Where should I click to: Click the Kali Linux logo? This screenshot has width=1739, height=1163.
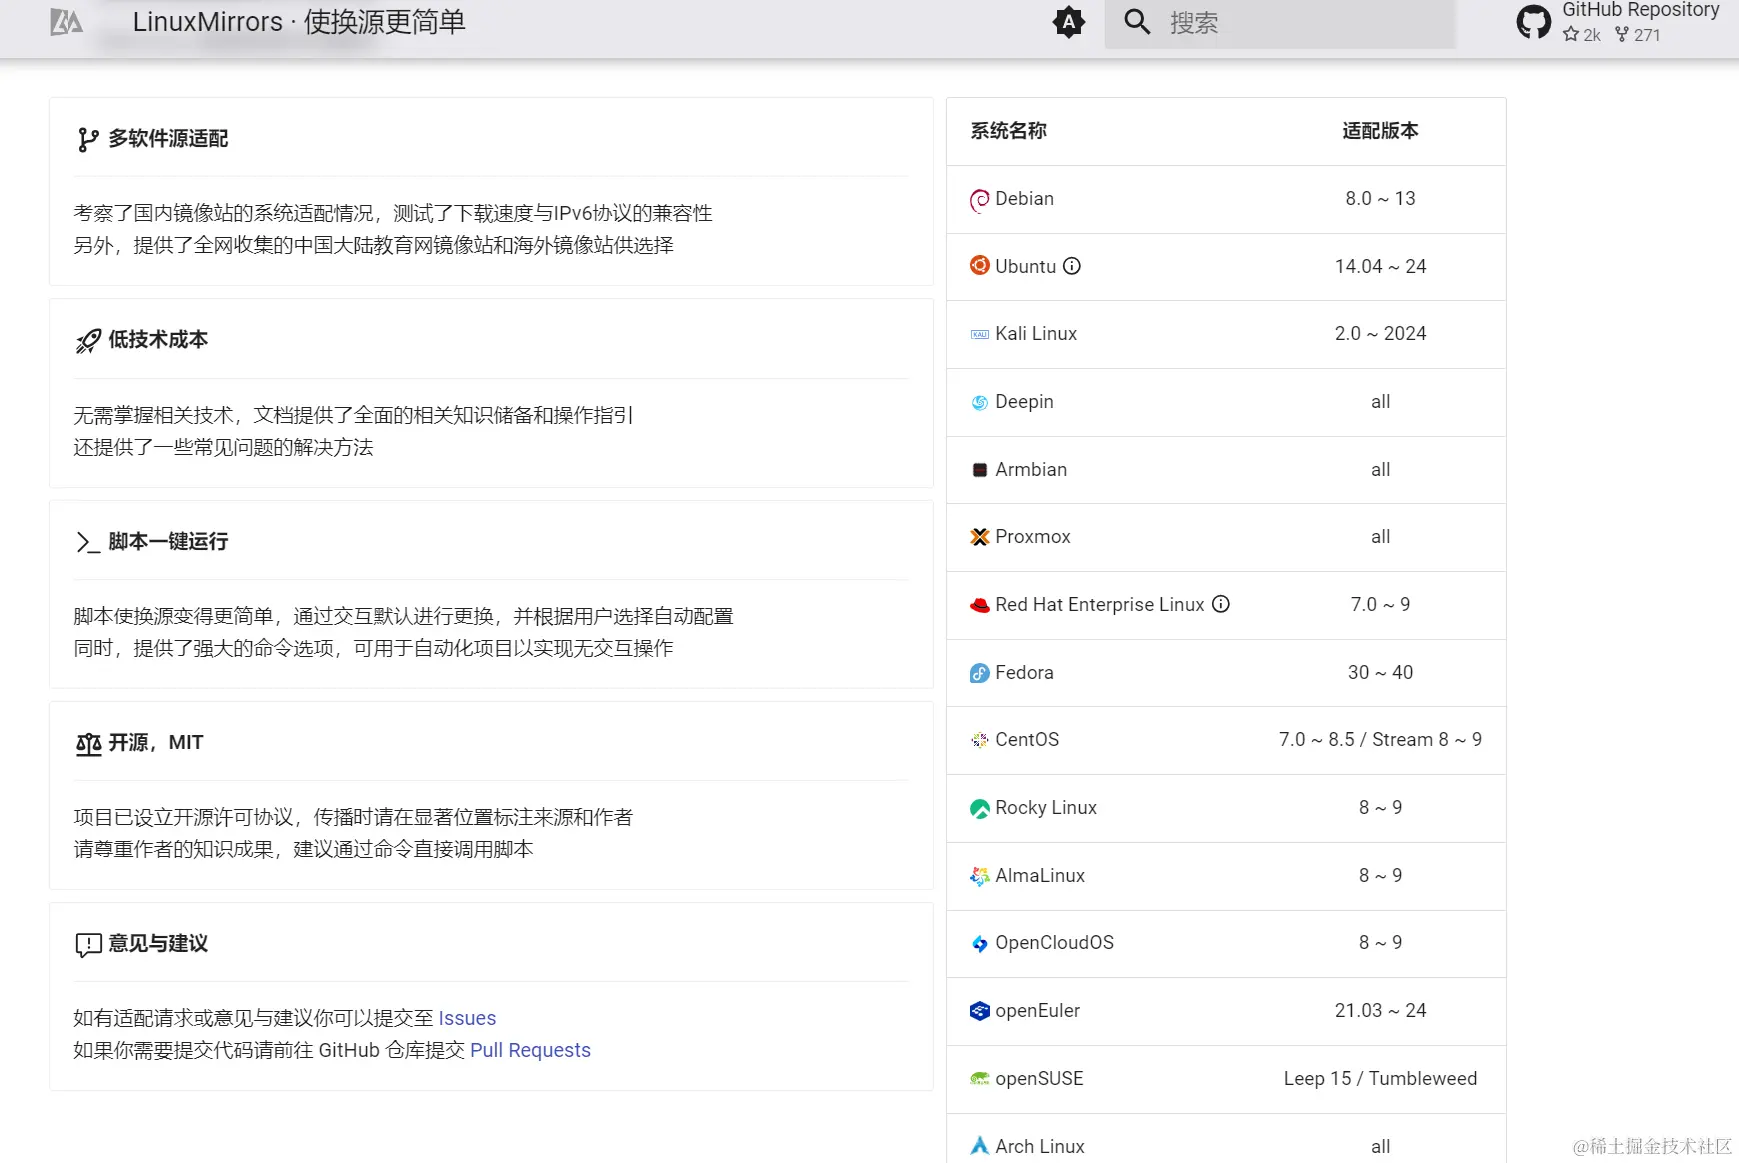[x=980, y=334]
